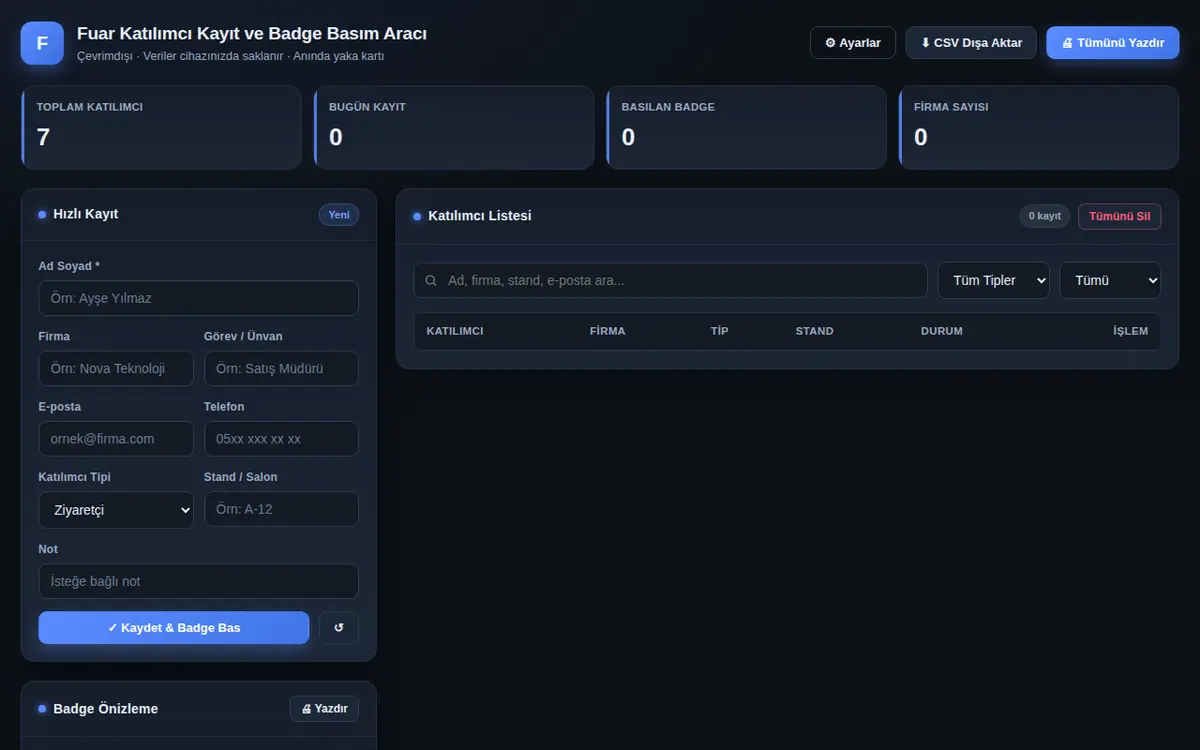Focus the Ad Soyad name field
Viewport: 1200px width, 750px height.
[x=199, y=298]
